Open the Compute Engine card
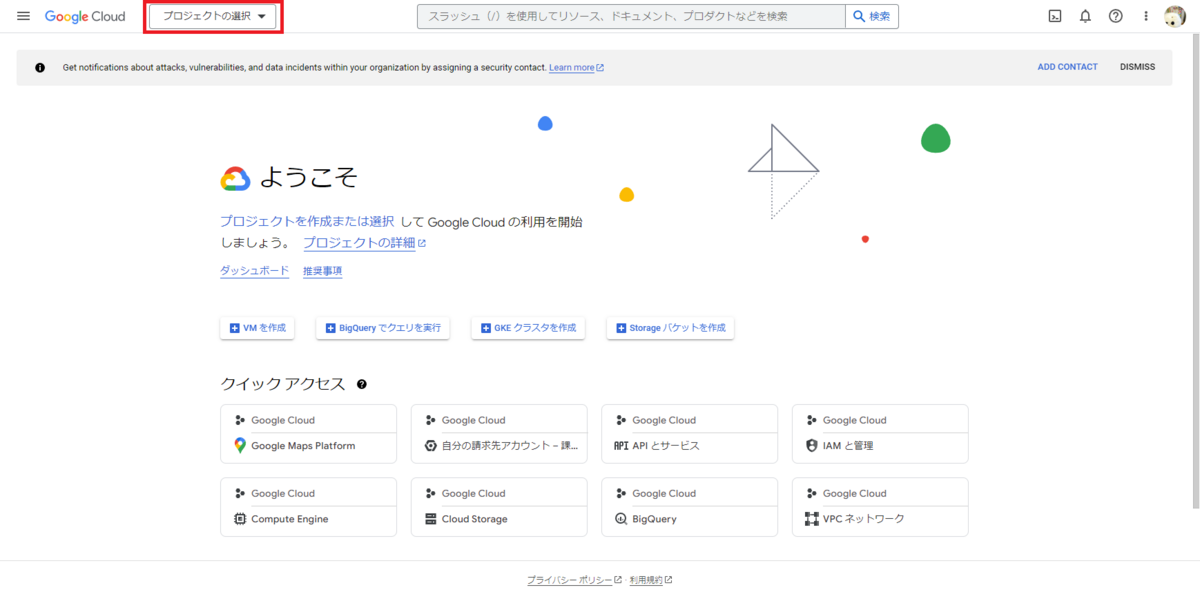 click(x=308, y=507)
